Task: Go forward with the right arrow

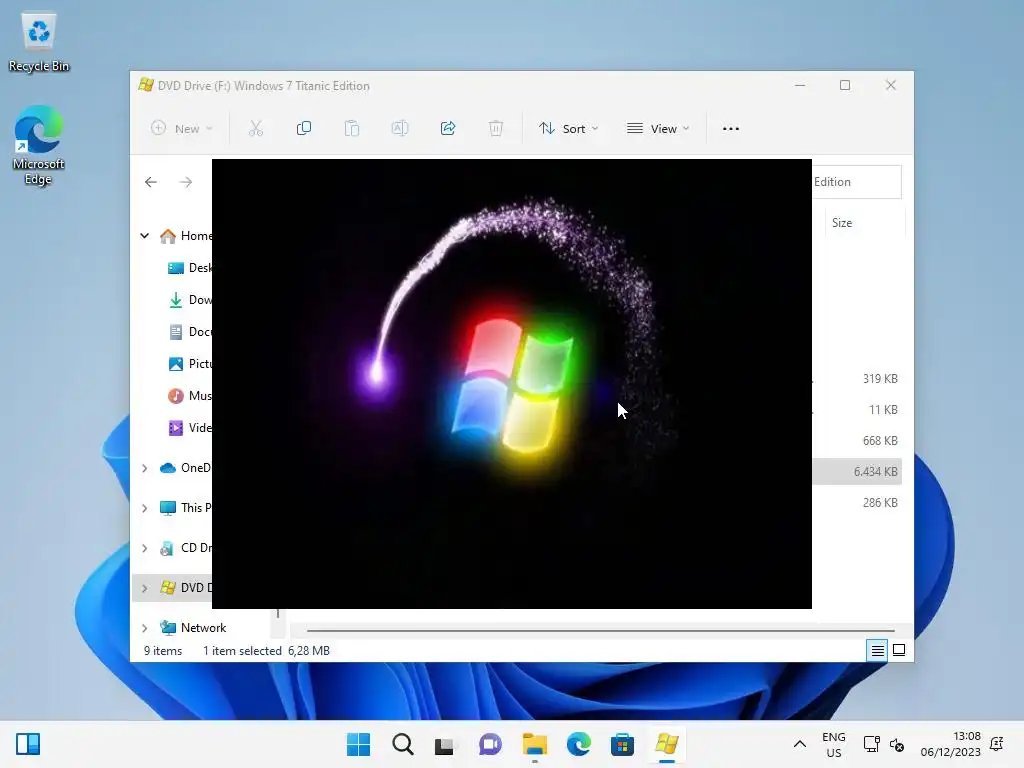Action: tap(186, 182)
